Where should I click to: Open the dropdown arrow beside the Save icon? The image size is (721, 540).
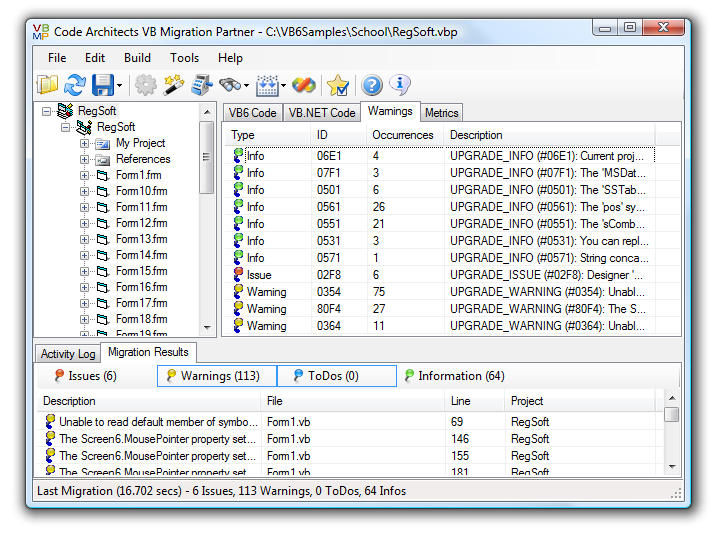pos(119,86)
